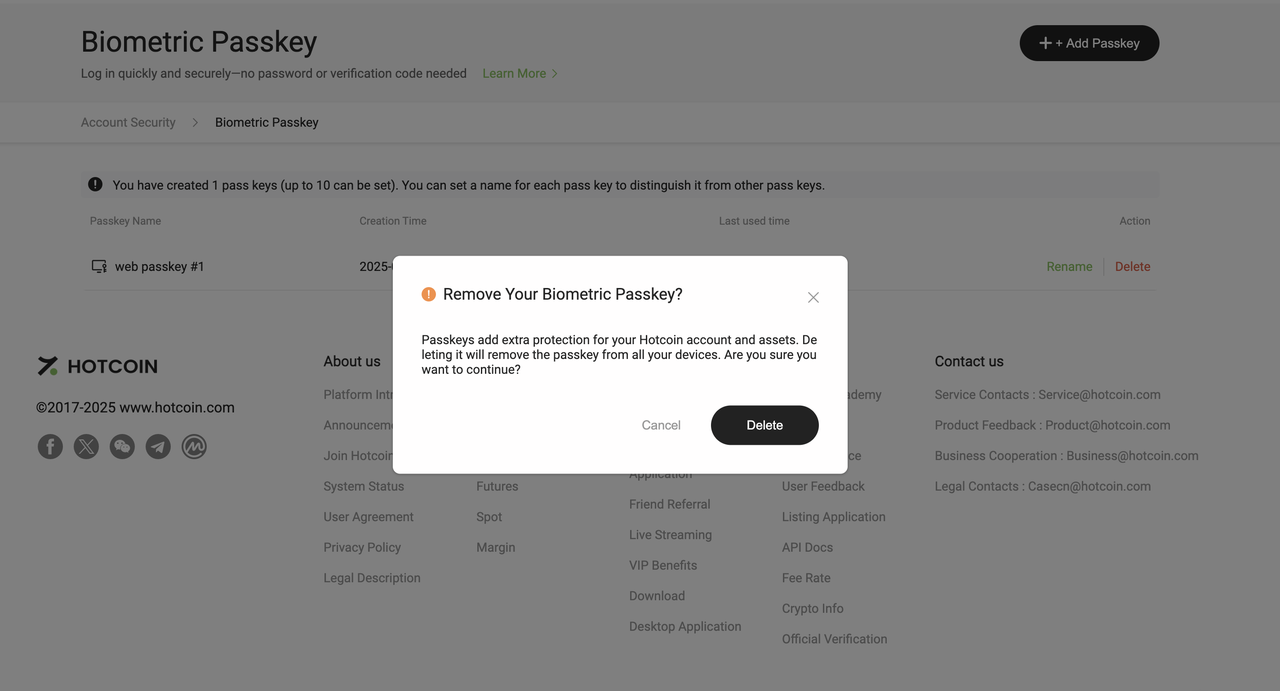Click the info icon in passkey notice
This screenshot has width=1280, height=691.
[95, 184]
